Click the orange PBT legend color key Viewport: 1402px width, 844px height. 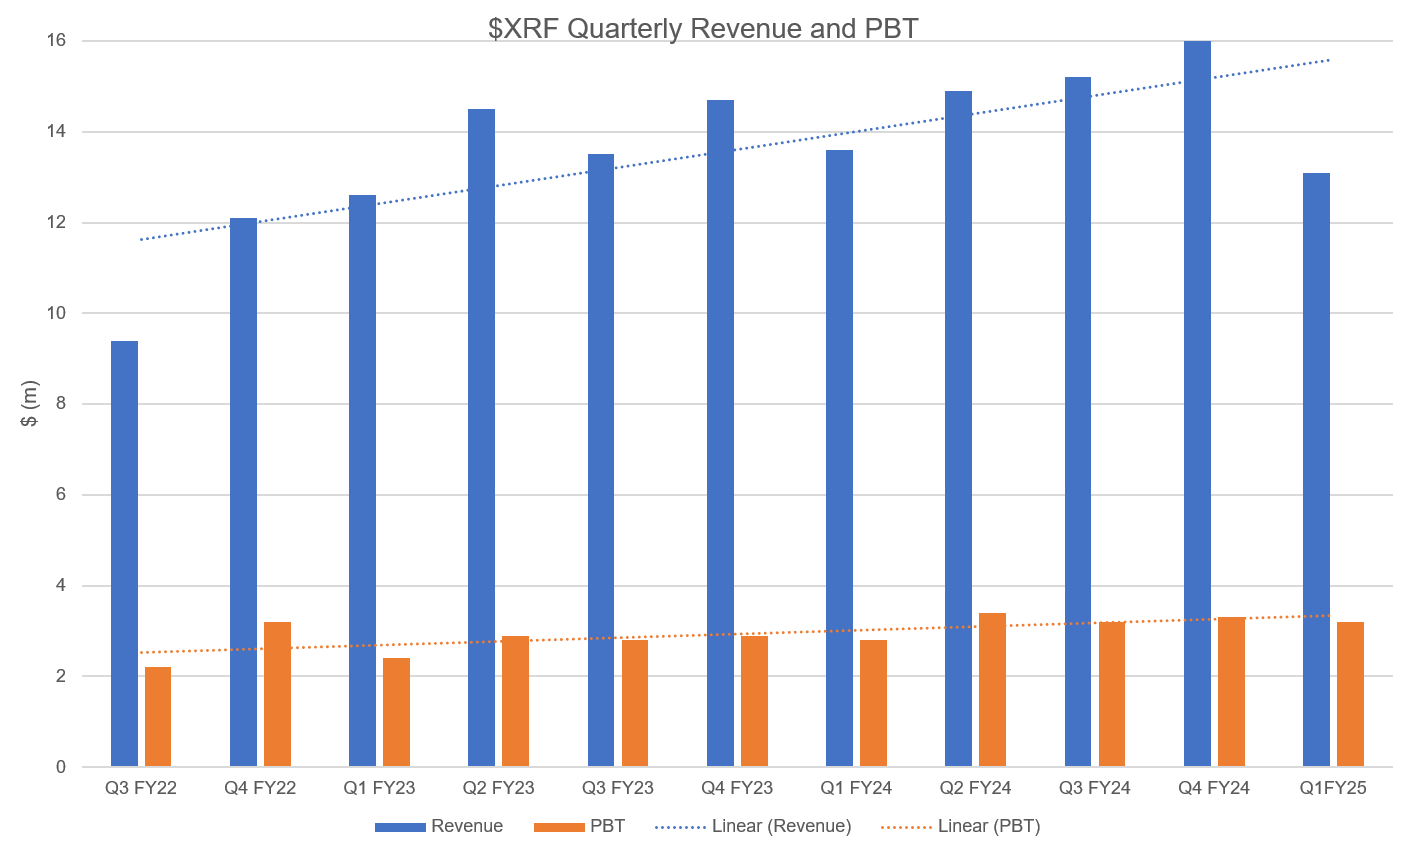[x=559, y=827]
